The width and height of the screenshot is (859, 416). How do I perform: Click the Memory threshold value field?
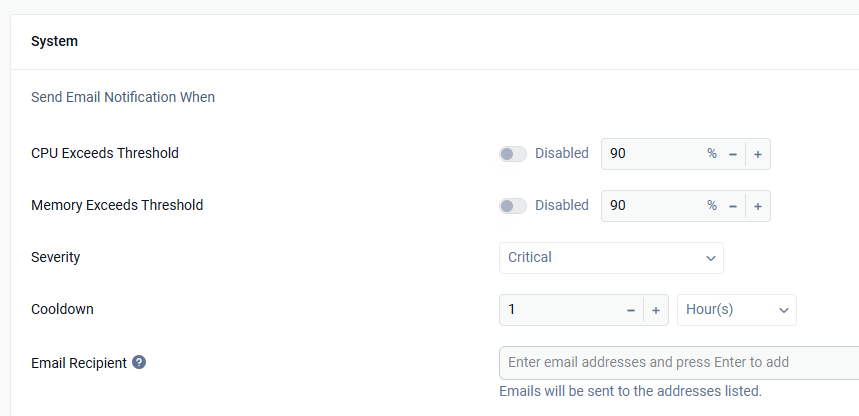(x=652, y=206)
